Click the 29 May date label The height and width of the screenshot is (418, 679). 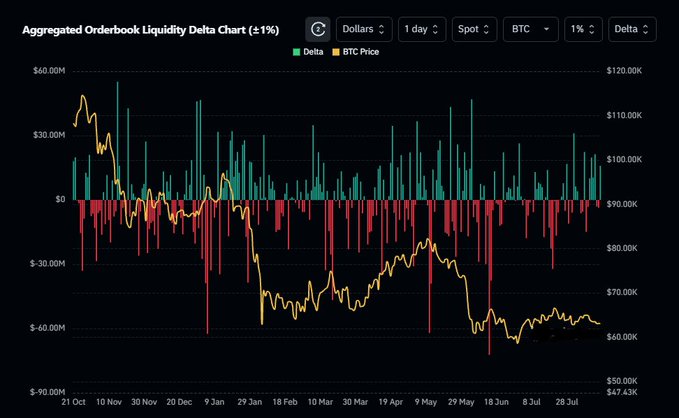461,402
